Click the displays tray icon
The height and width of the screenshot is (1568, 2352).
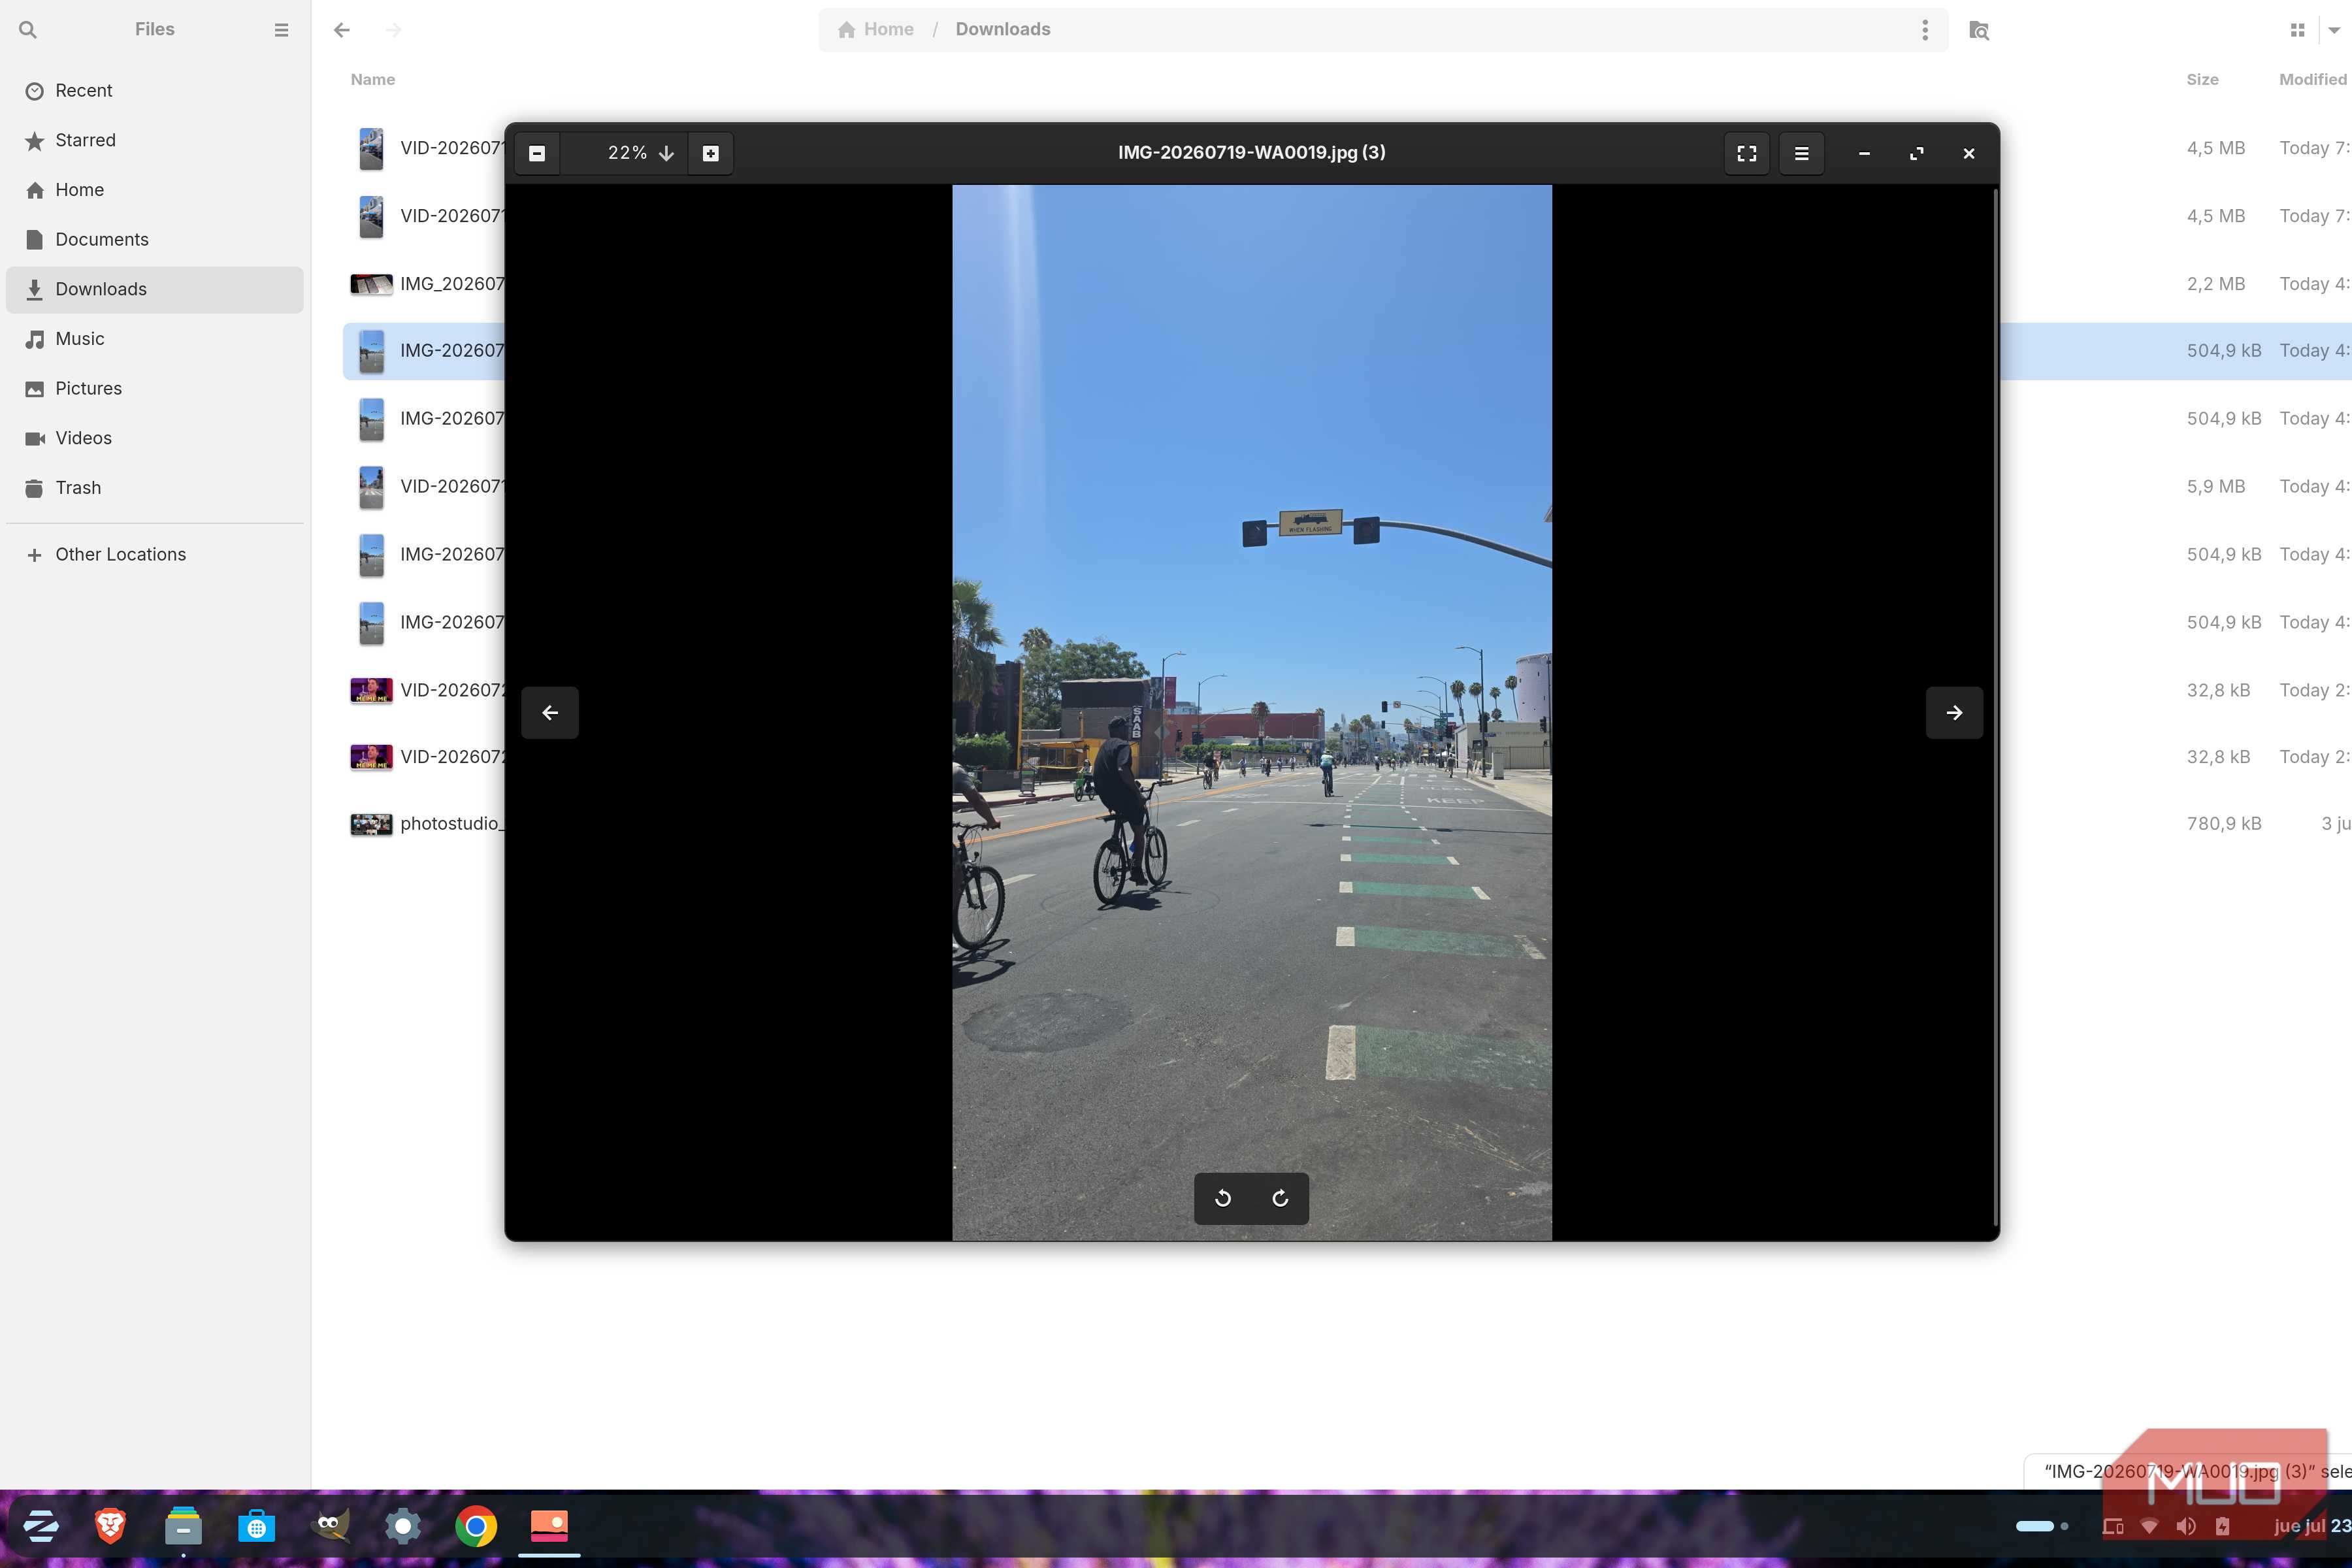click(x=2112, y=1526)
